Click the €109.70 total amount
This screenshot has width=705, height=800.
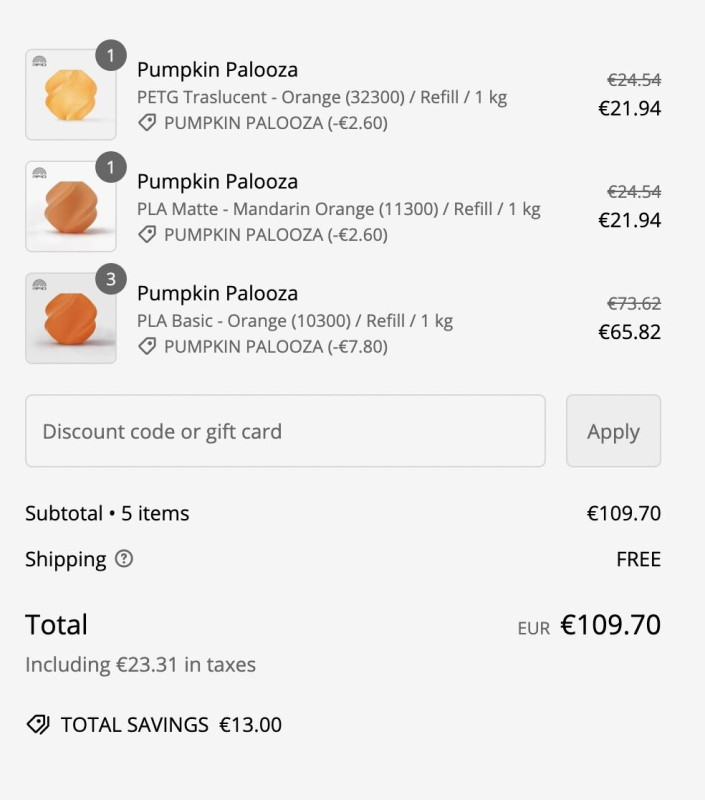click(610, 626)
